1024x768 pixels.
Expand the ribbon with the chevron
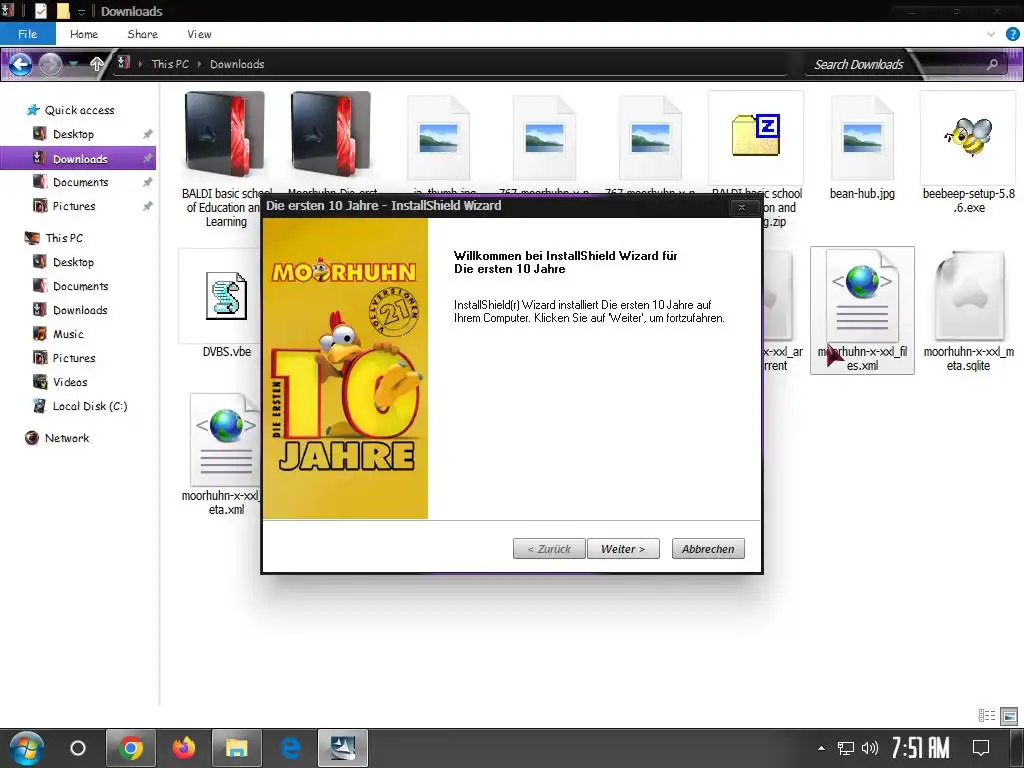coord(991,34)
